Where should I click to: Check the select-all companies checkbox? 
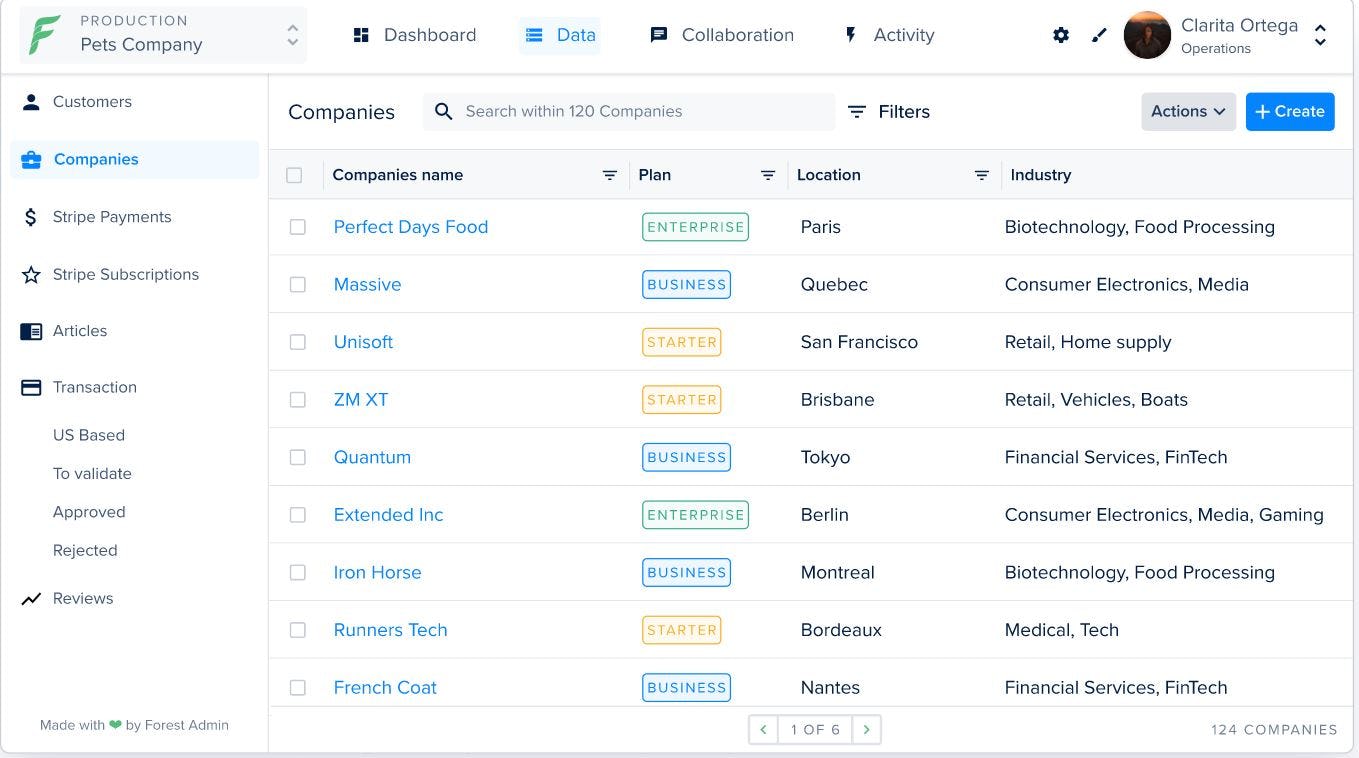pyautogui.click(x=295, y=175)
